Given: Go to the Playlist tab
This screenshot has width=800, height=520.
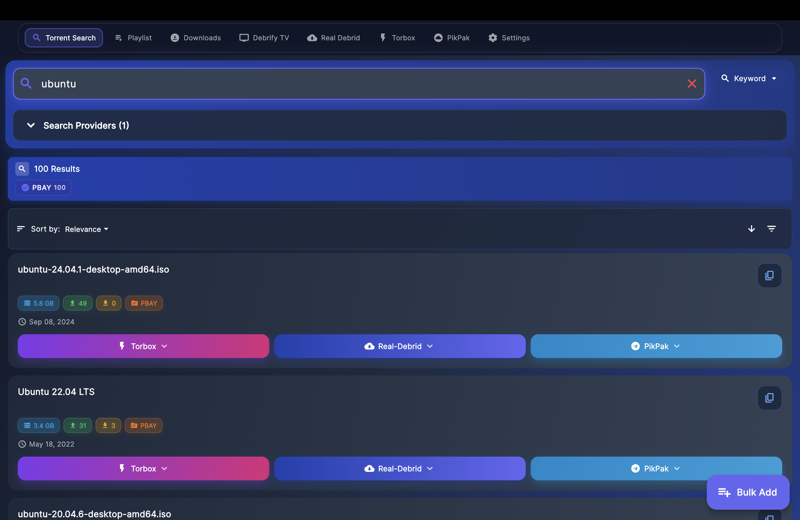Looking at the screenshot, I should pos(133,38).
